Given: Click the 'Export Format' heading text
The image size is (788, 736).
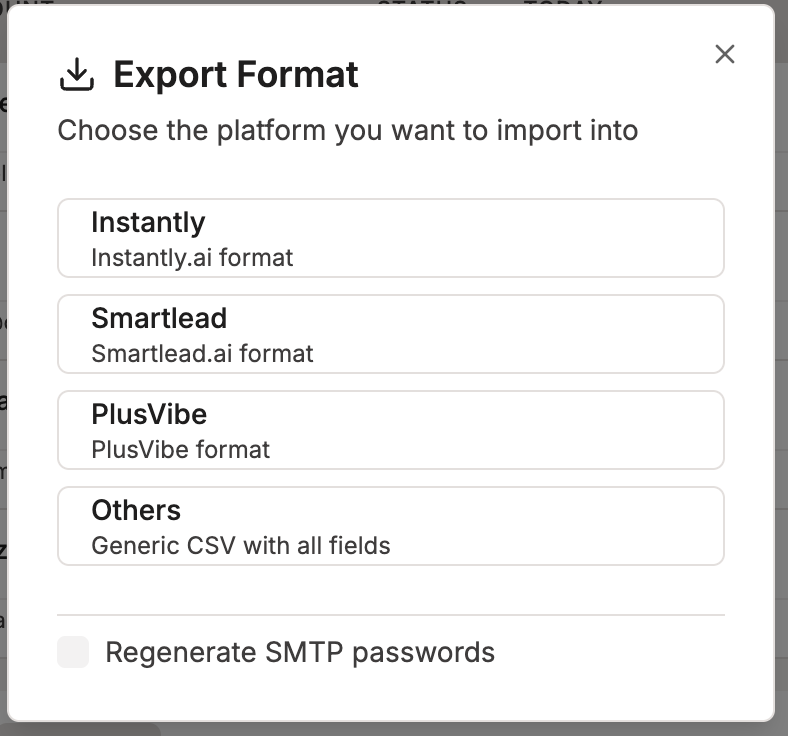Looking at the screenshot, I should click(x=236, y=74).
